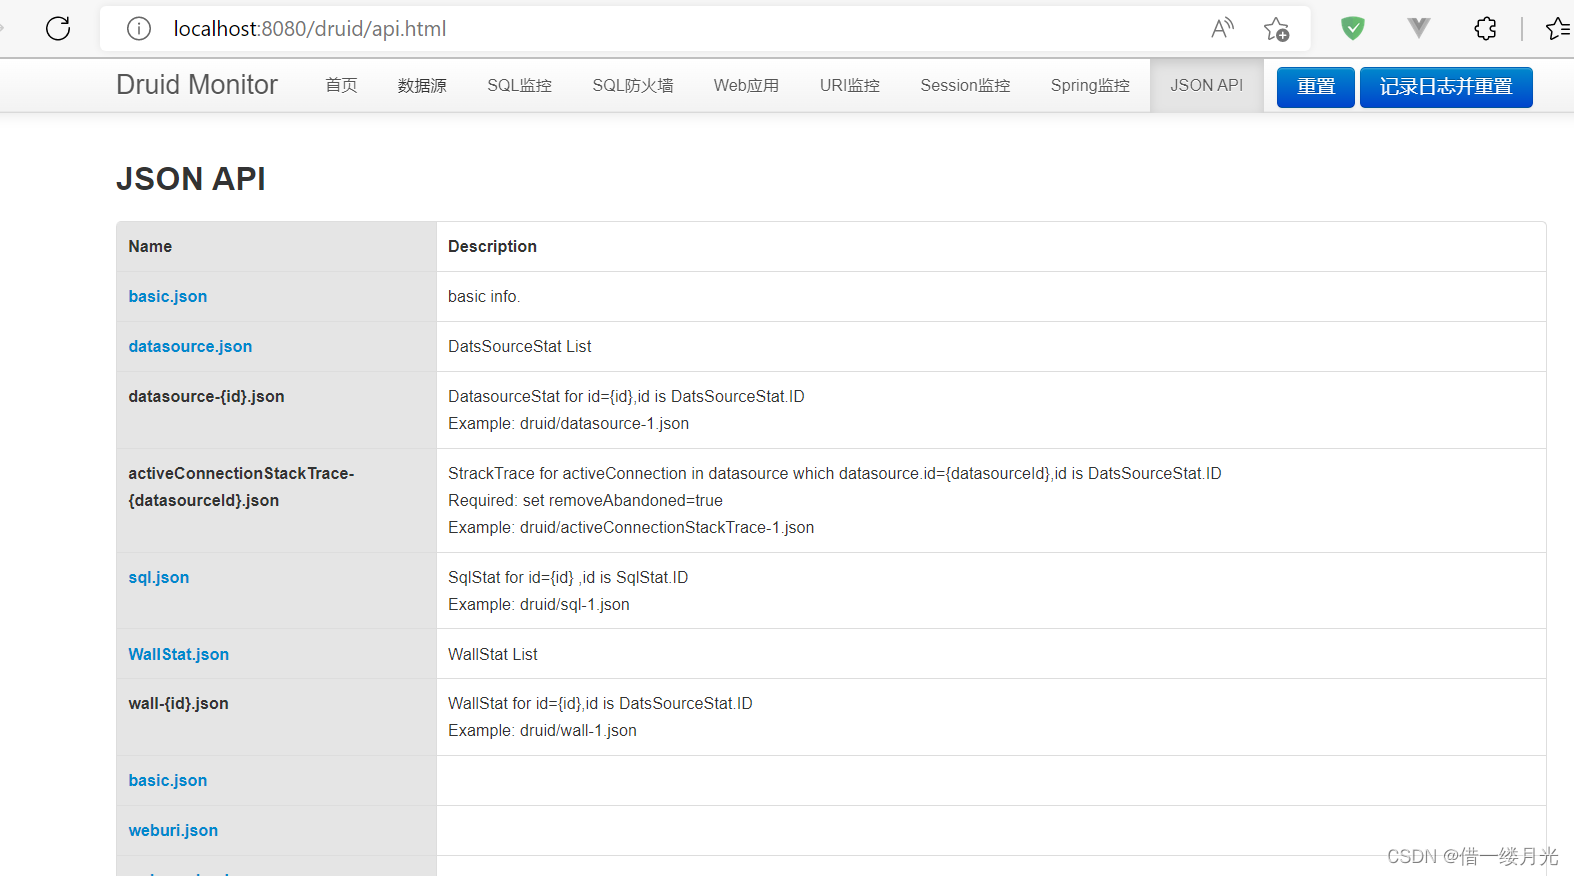The height and width of the screenshot is (876, 1574).
Task: Click 'SqlStat for id={id} ,id is SqlStat.ID' text
Action: click(568, 577)
